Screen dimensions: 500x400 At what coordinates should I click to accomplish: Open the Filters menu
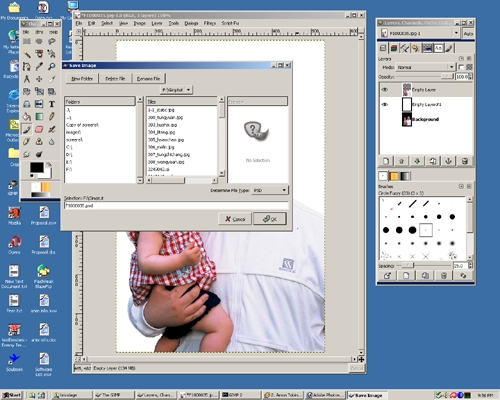pyautogui.click(x=210, y=23)
